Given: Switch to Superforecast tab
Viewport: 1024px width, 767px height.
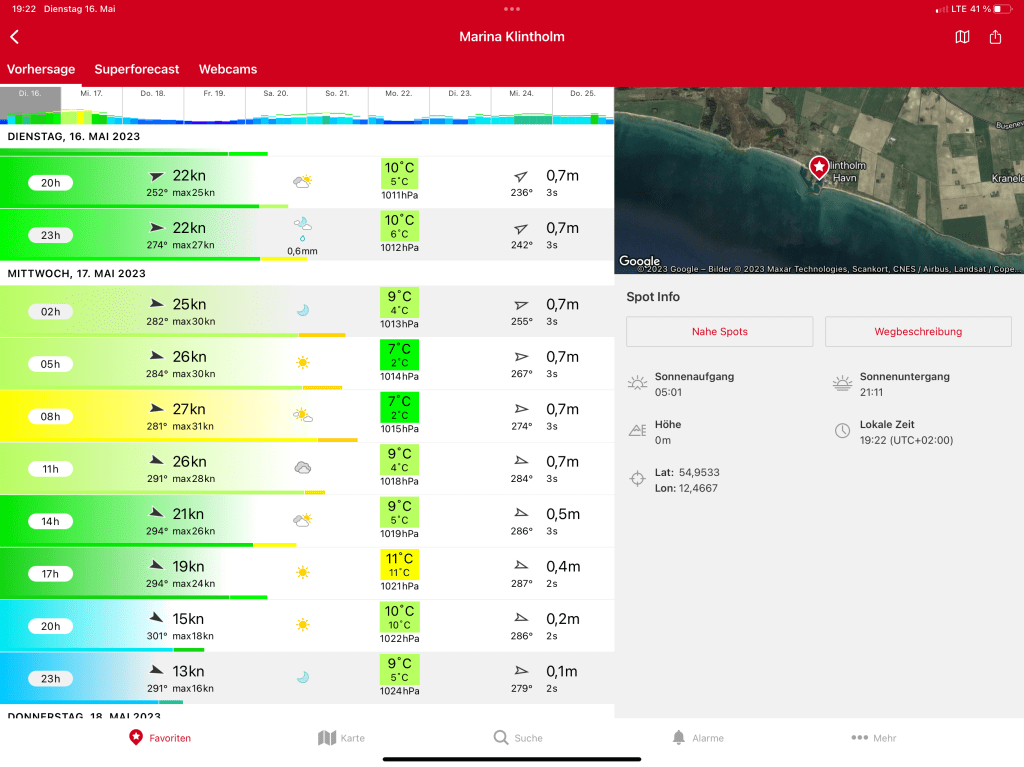Looking at the screenshot, I should pos(137,69).
